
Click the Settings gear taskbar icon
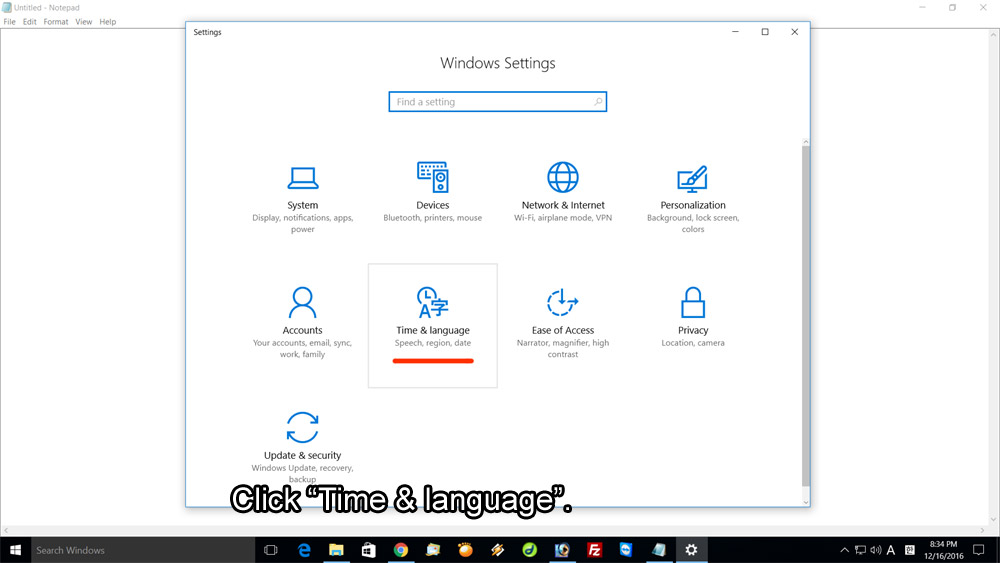(x=691, y=550)
